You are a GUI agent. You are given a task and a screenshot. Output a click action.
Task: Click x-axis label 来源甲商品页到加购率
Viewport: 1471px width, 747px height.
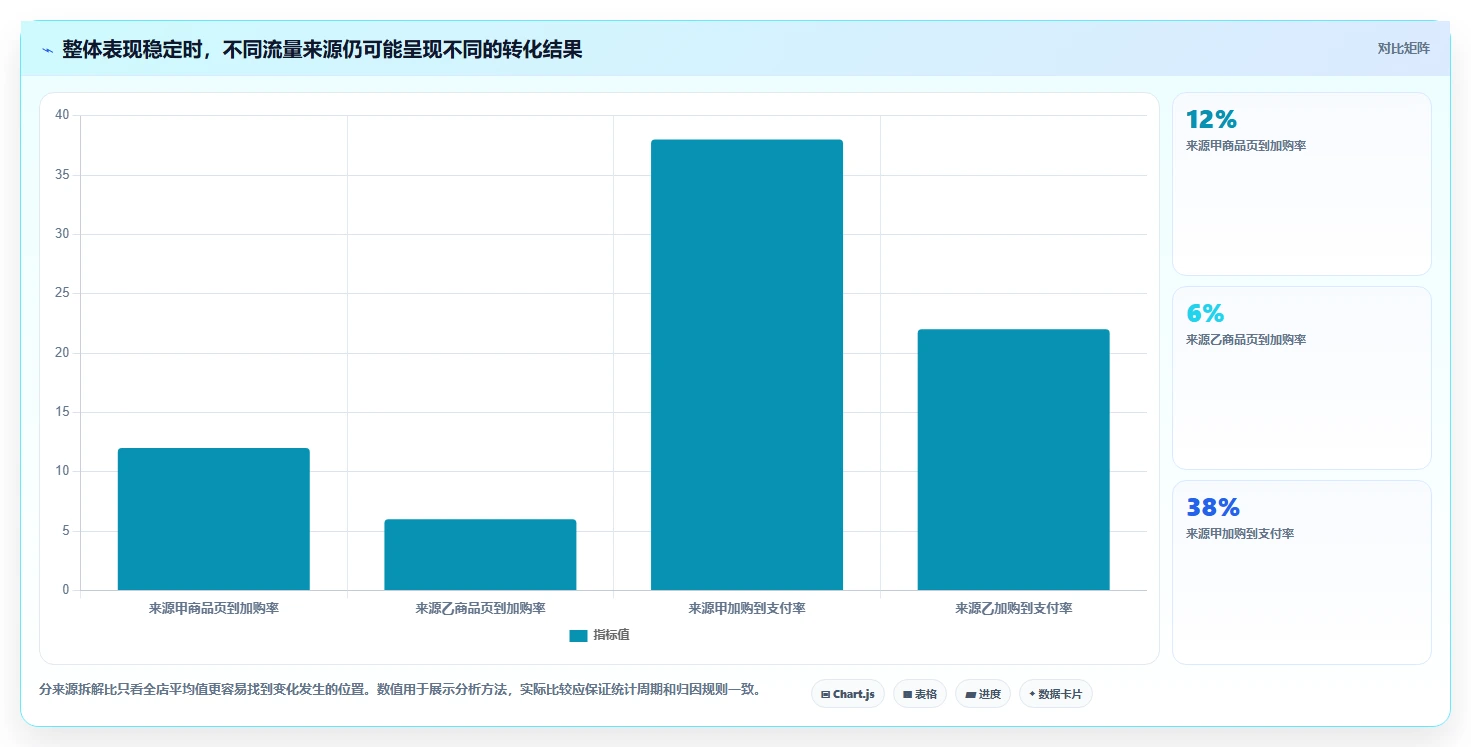click(x=214, y=608)
